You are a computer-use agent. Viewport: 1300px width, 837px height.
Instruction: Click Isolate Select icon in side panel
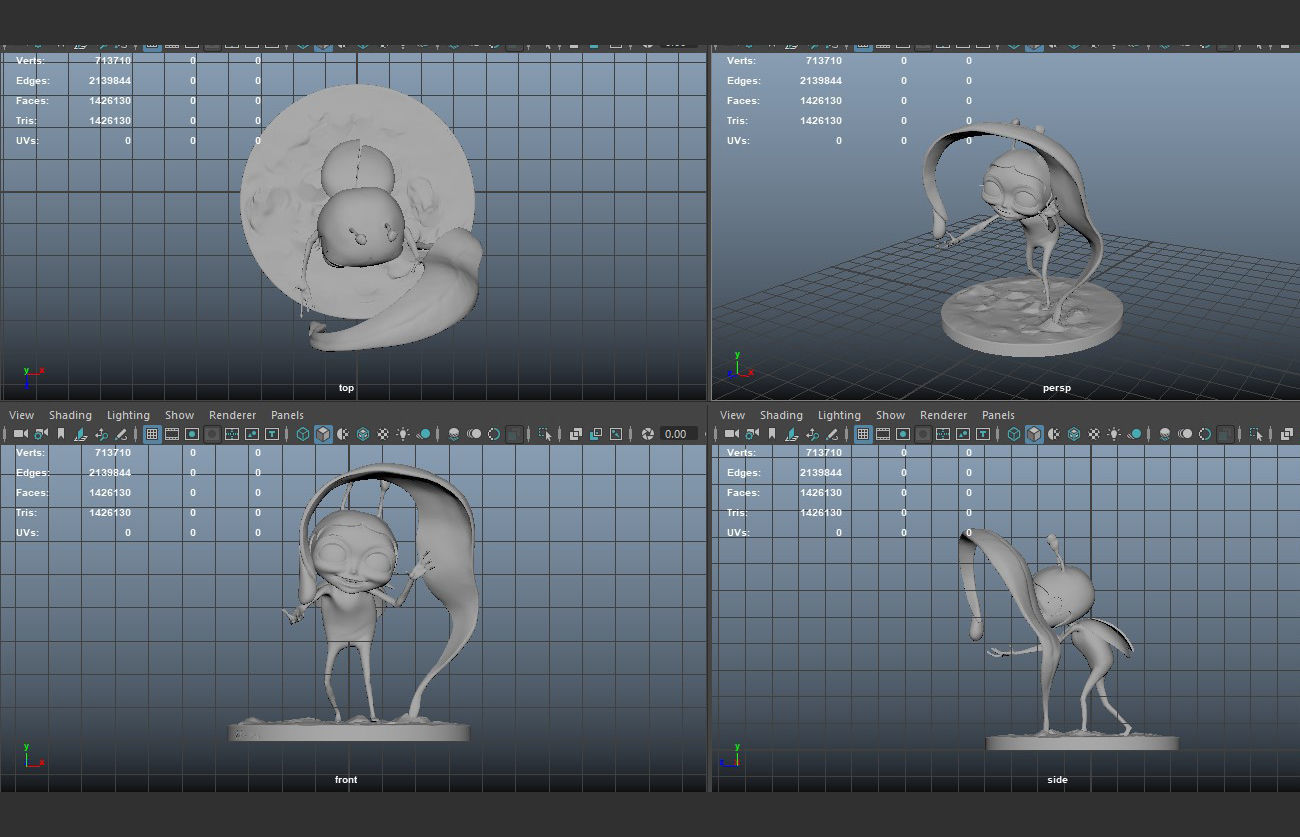pyautogui.click(x=1255, y=434)
